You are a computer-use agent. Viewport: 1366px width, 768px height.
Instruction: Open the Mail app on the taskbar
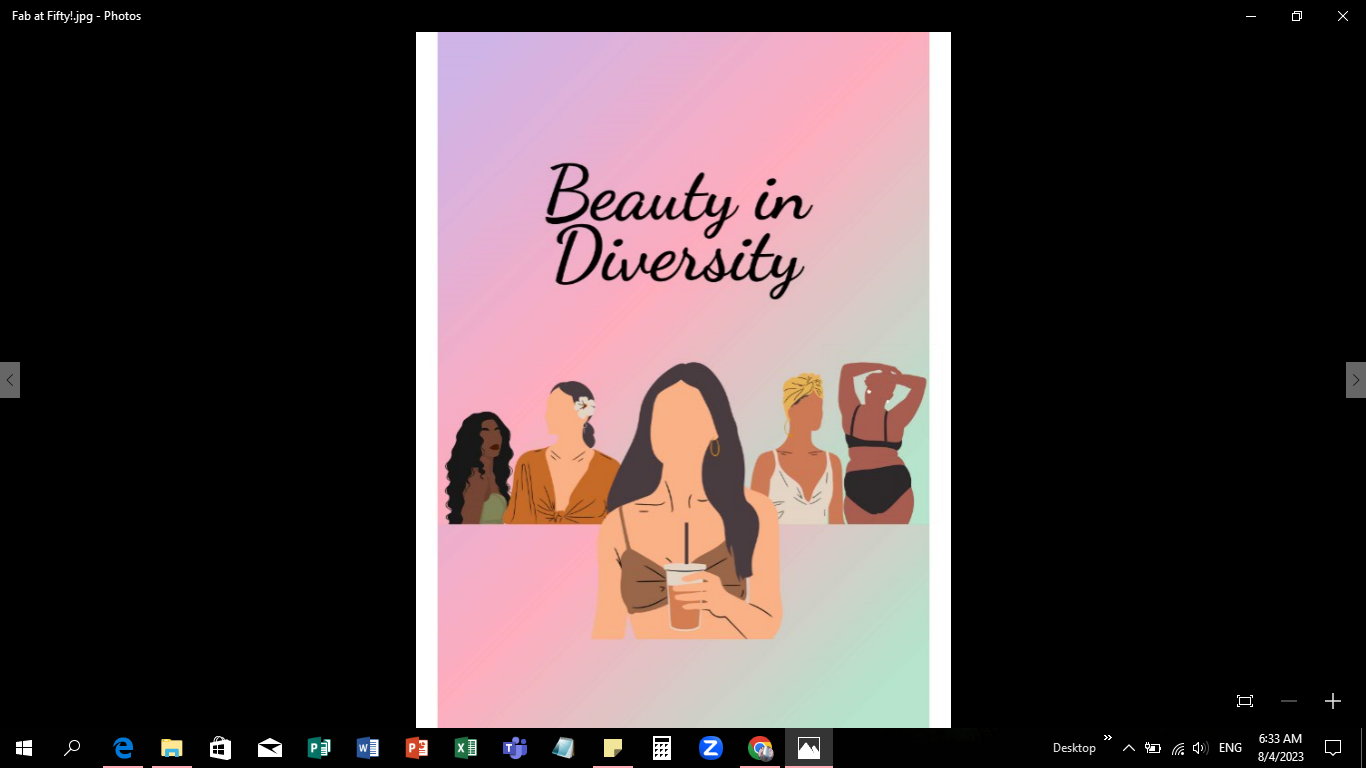point(270,747)
